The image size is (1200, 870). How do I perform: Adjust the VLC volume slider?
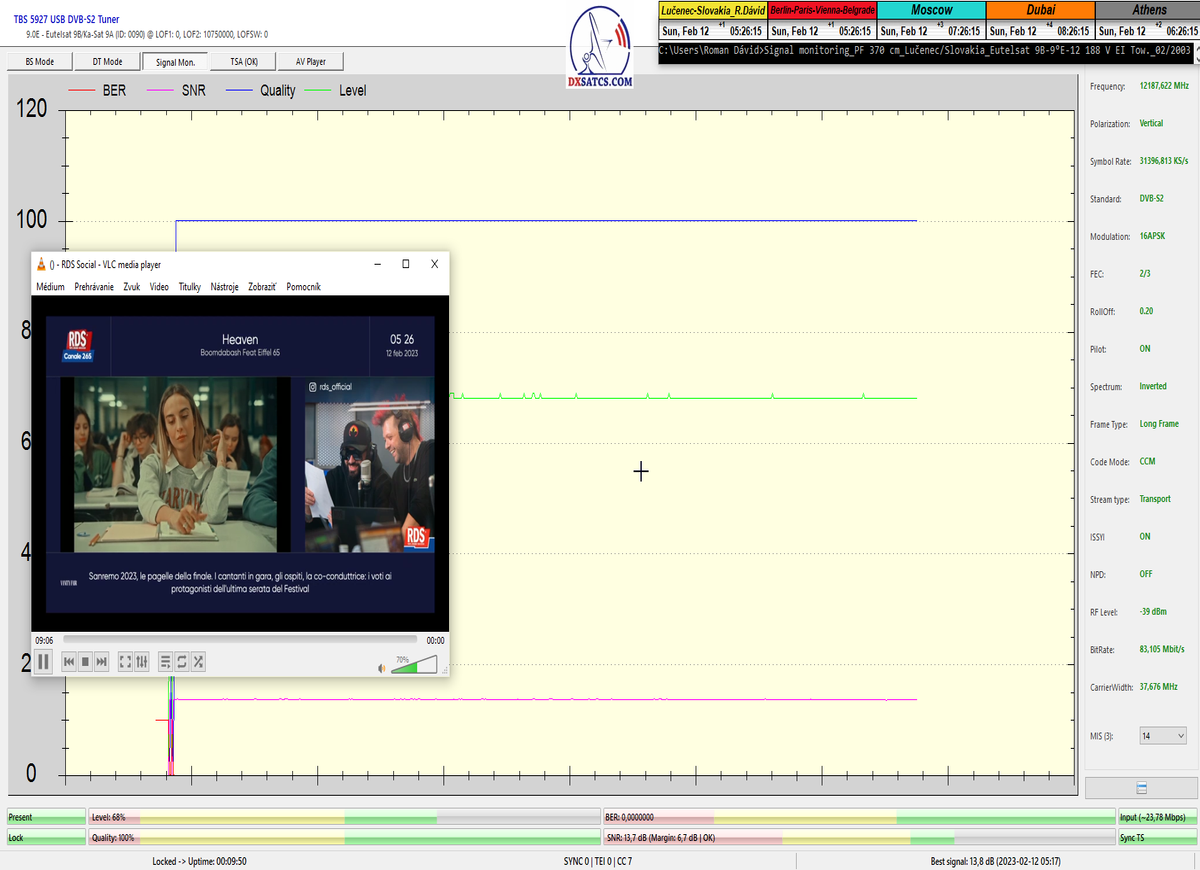[x=414, y=665]
